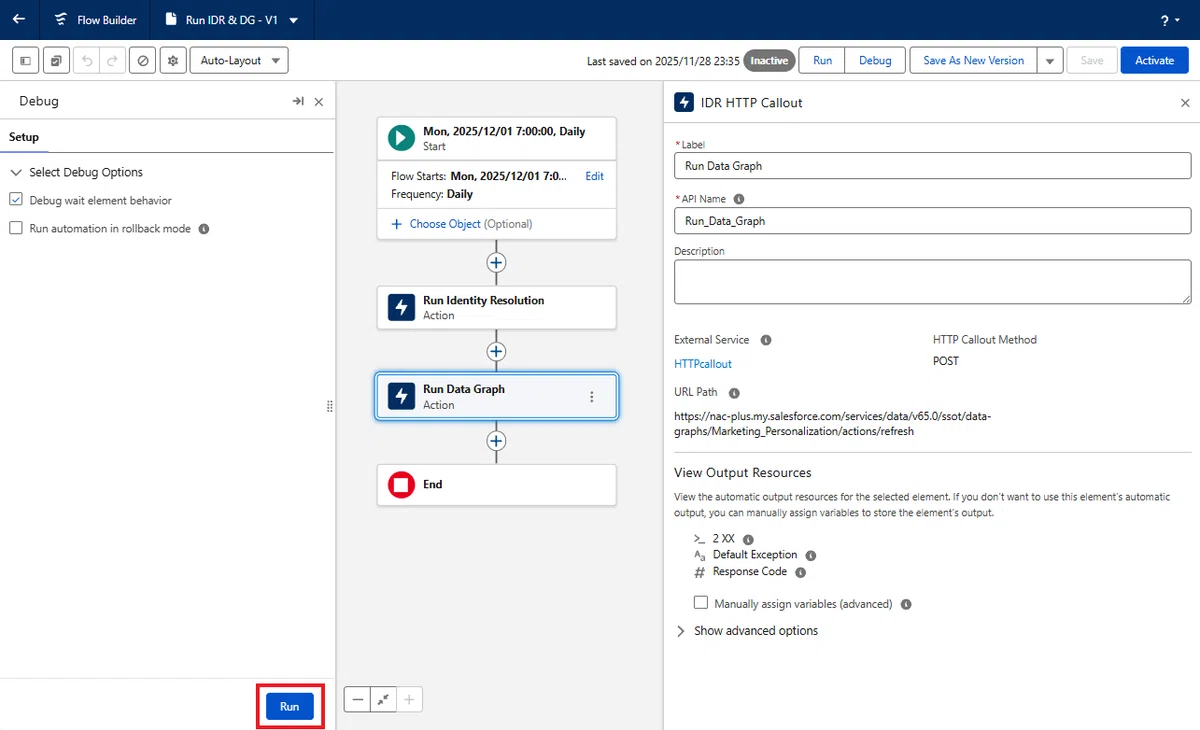Switch to the Setup tab

pyautogui.click(x=24, y=137)
